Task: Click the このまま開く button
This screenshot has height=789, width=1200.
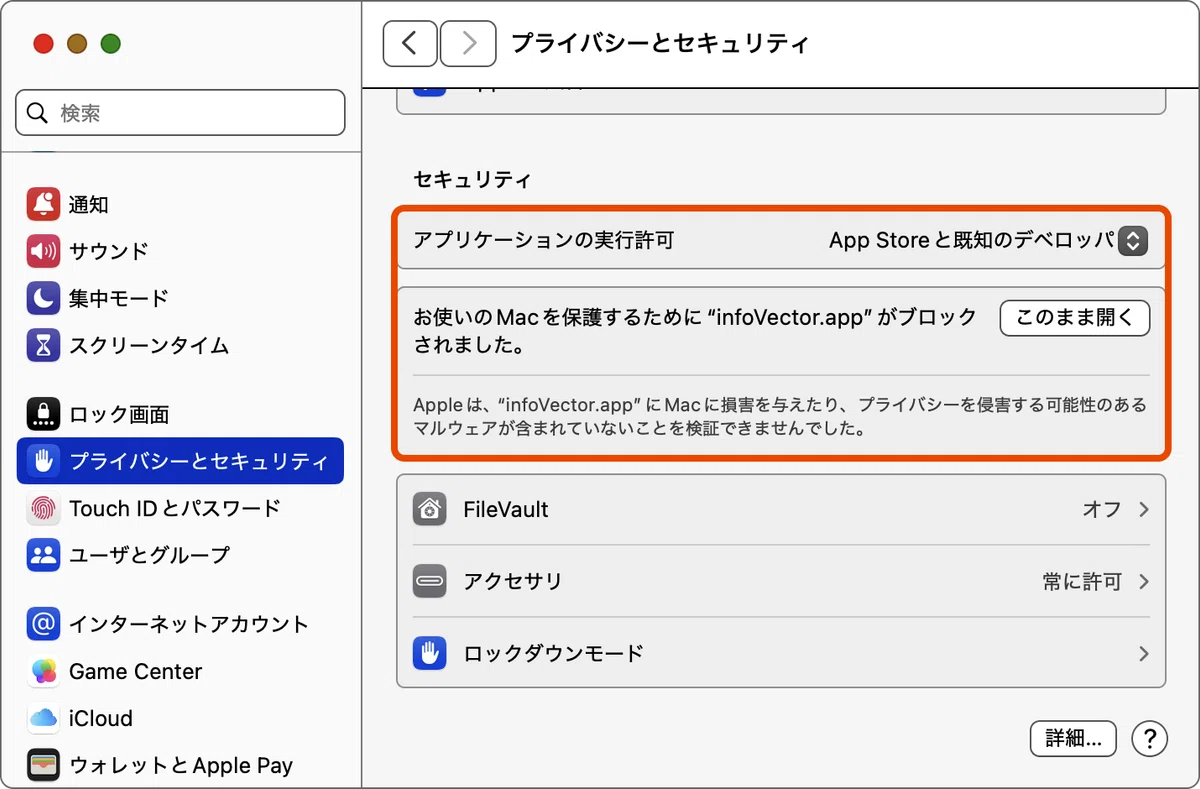Action: (1075, 318)
